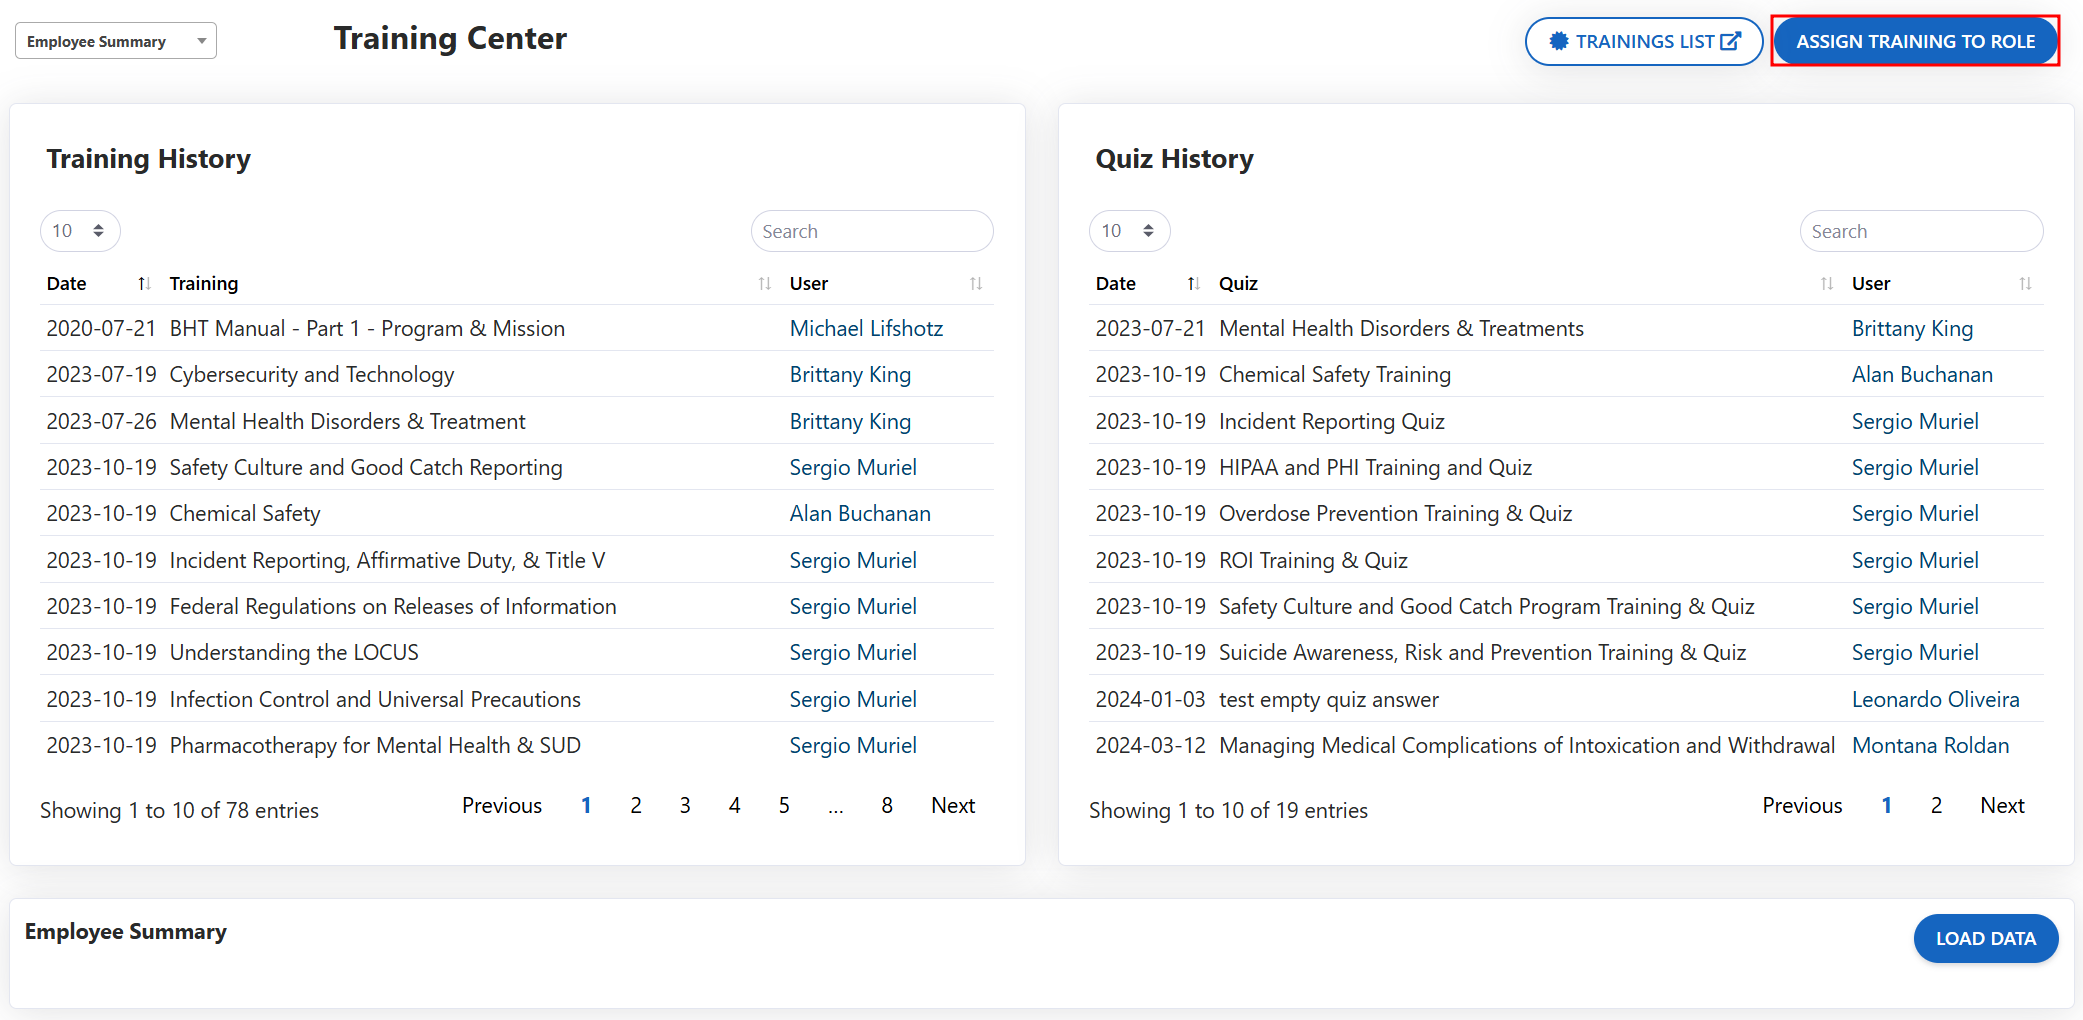Open the Employee Summary dropdown
The image size is (2083, 1020).
coord(116,42)
